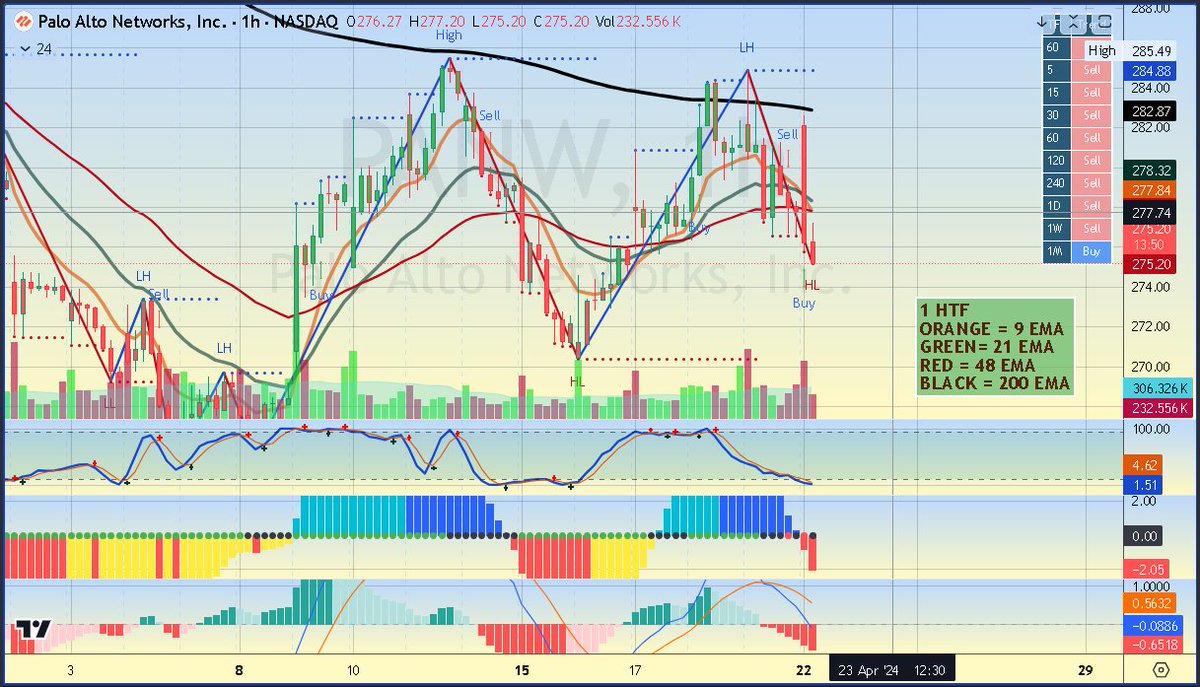Screen dimensions: 1200x687
Task: Click the Palo Alto Networks, Inc. symbol title
Action: [x=134, y=20]
